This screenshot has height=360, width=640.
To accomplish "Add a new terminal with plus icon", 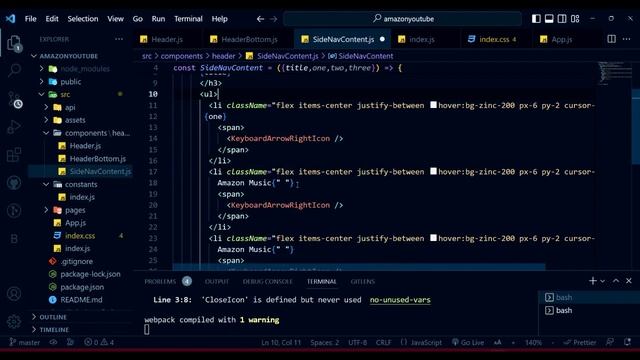I will click(593, 281).
